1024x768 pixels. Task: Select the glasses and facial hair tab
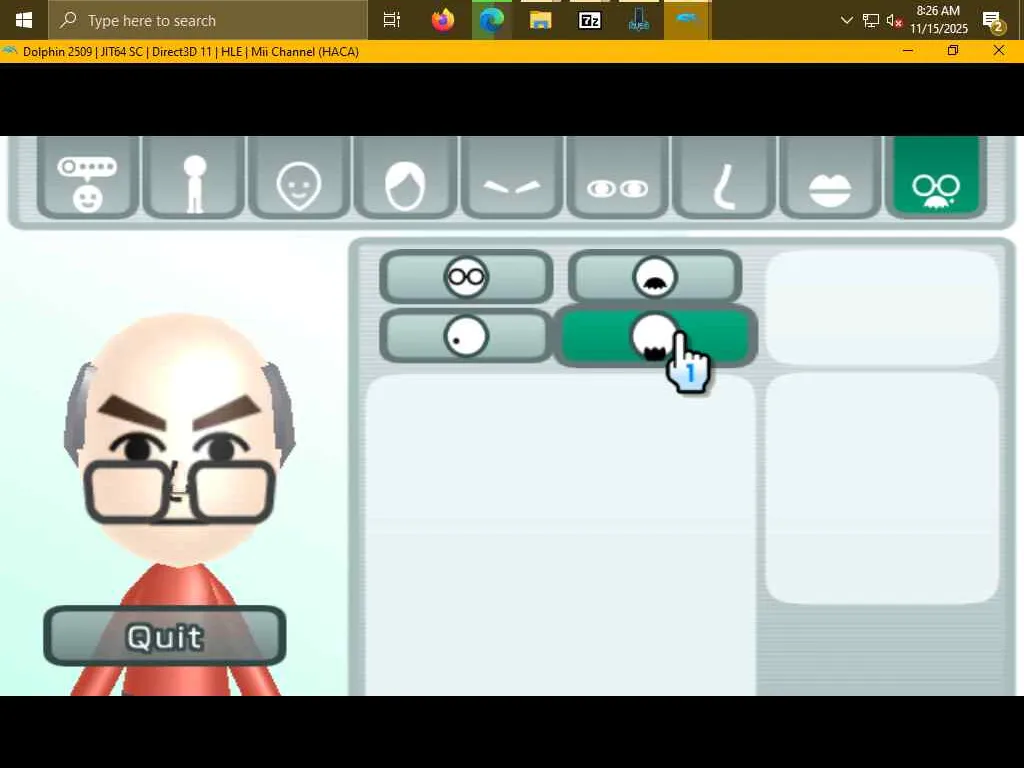(936, 176)
